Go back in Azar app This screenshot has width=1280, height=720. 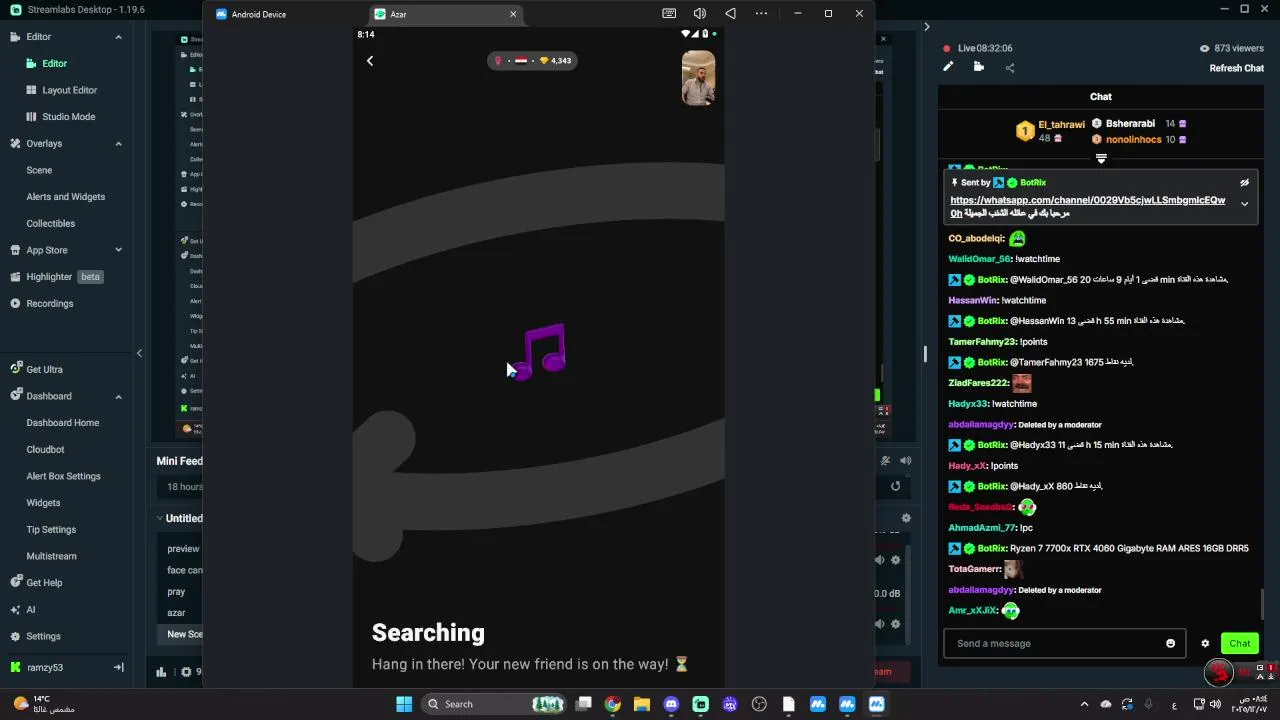coord(370,61)
